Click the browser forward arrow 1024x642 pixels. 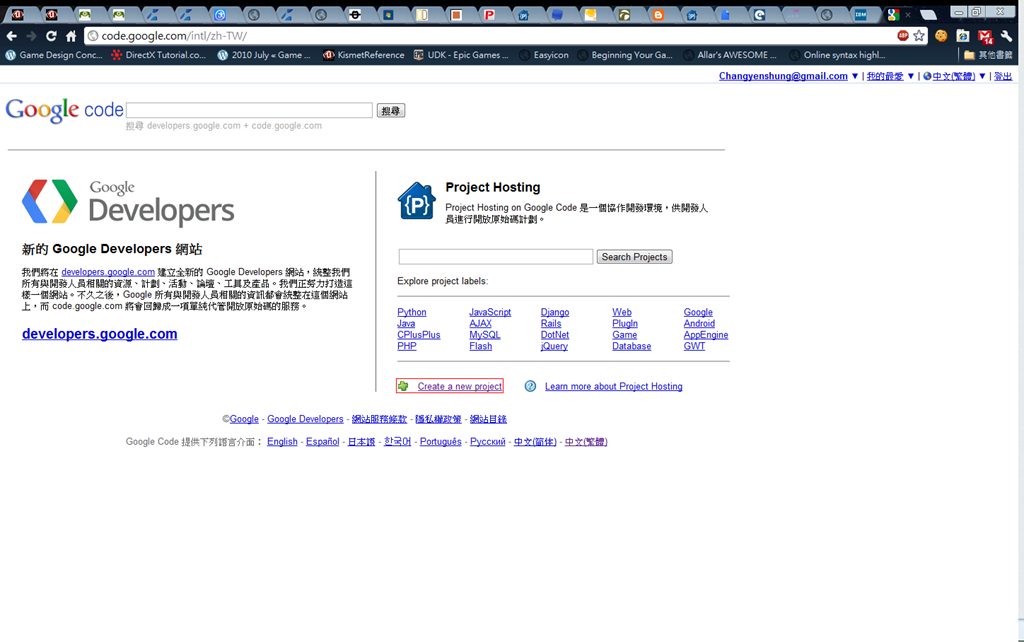click(x=31, y=36)
